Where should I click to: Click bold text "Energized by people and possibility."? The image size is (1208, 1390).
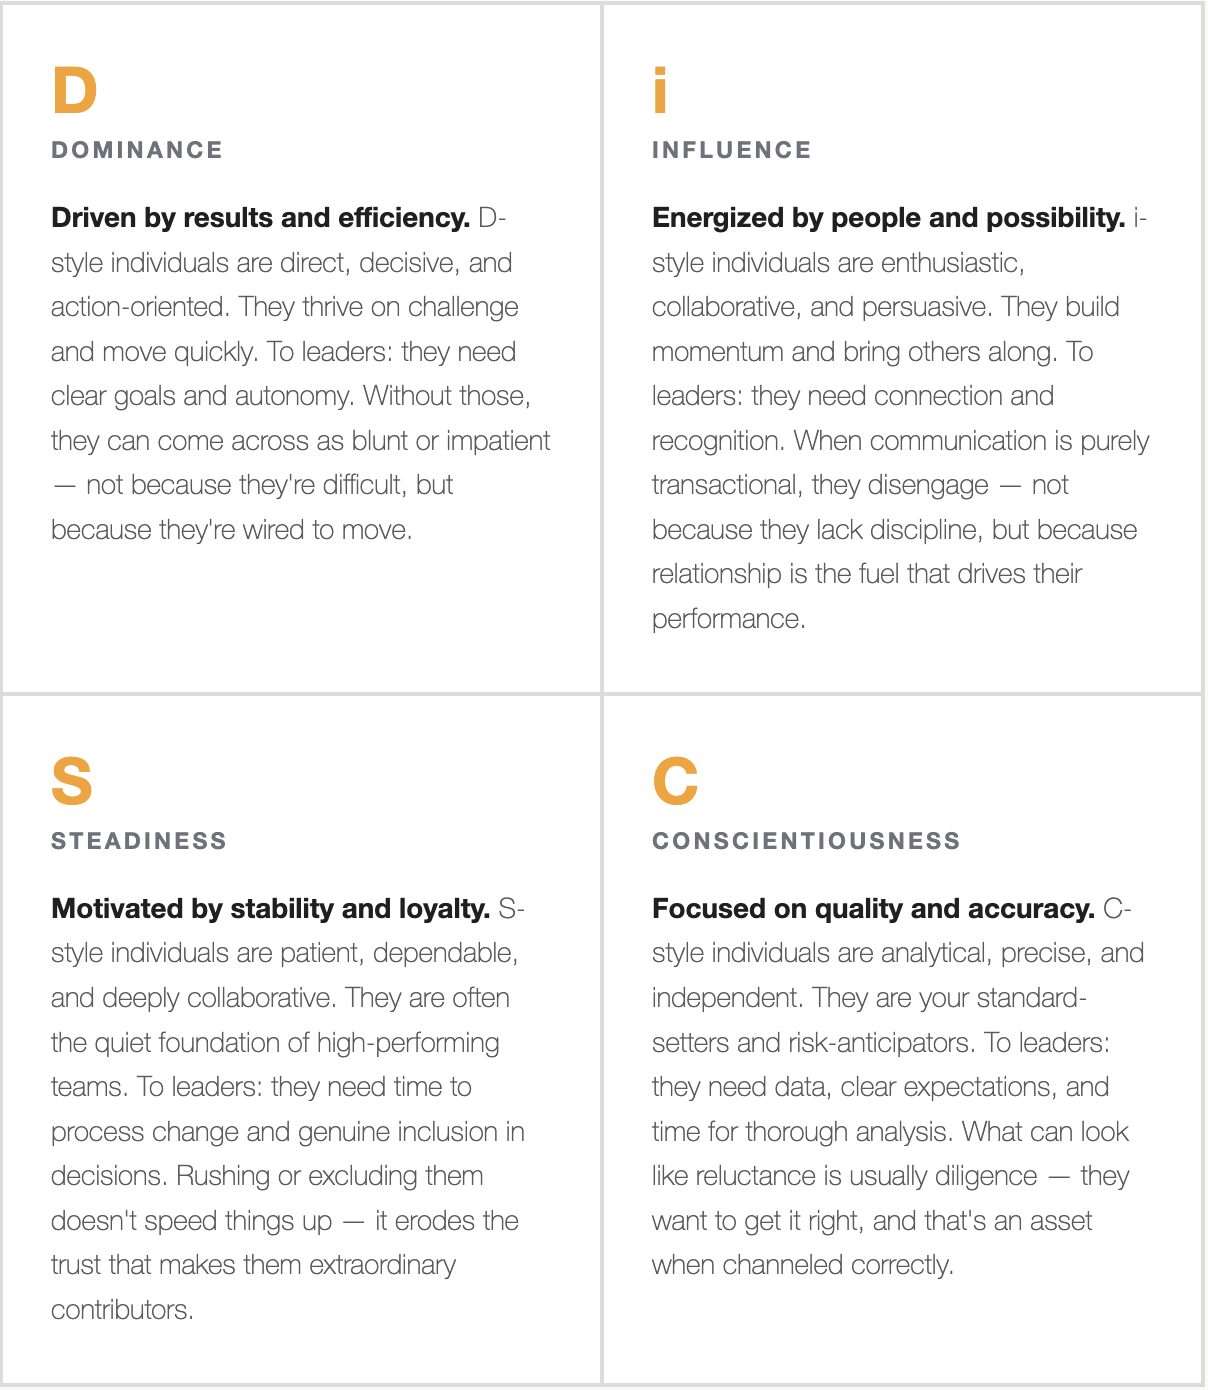[888, 218]
